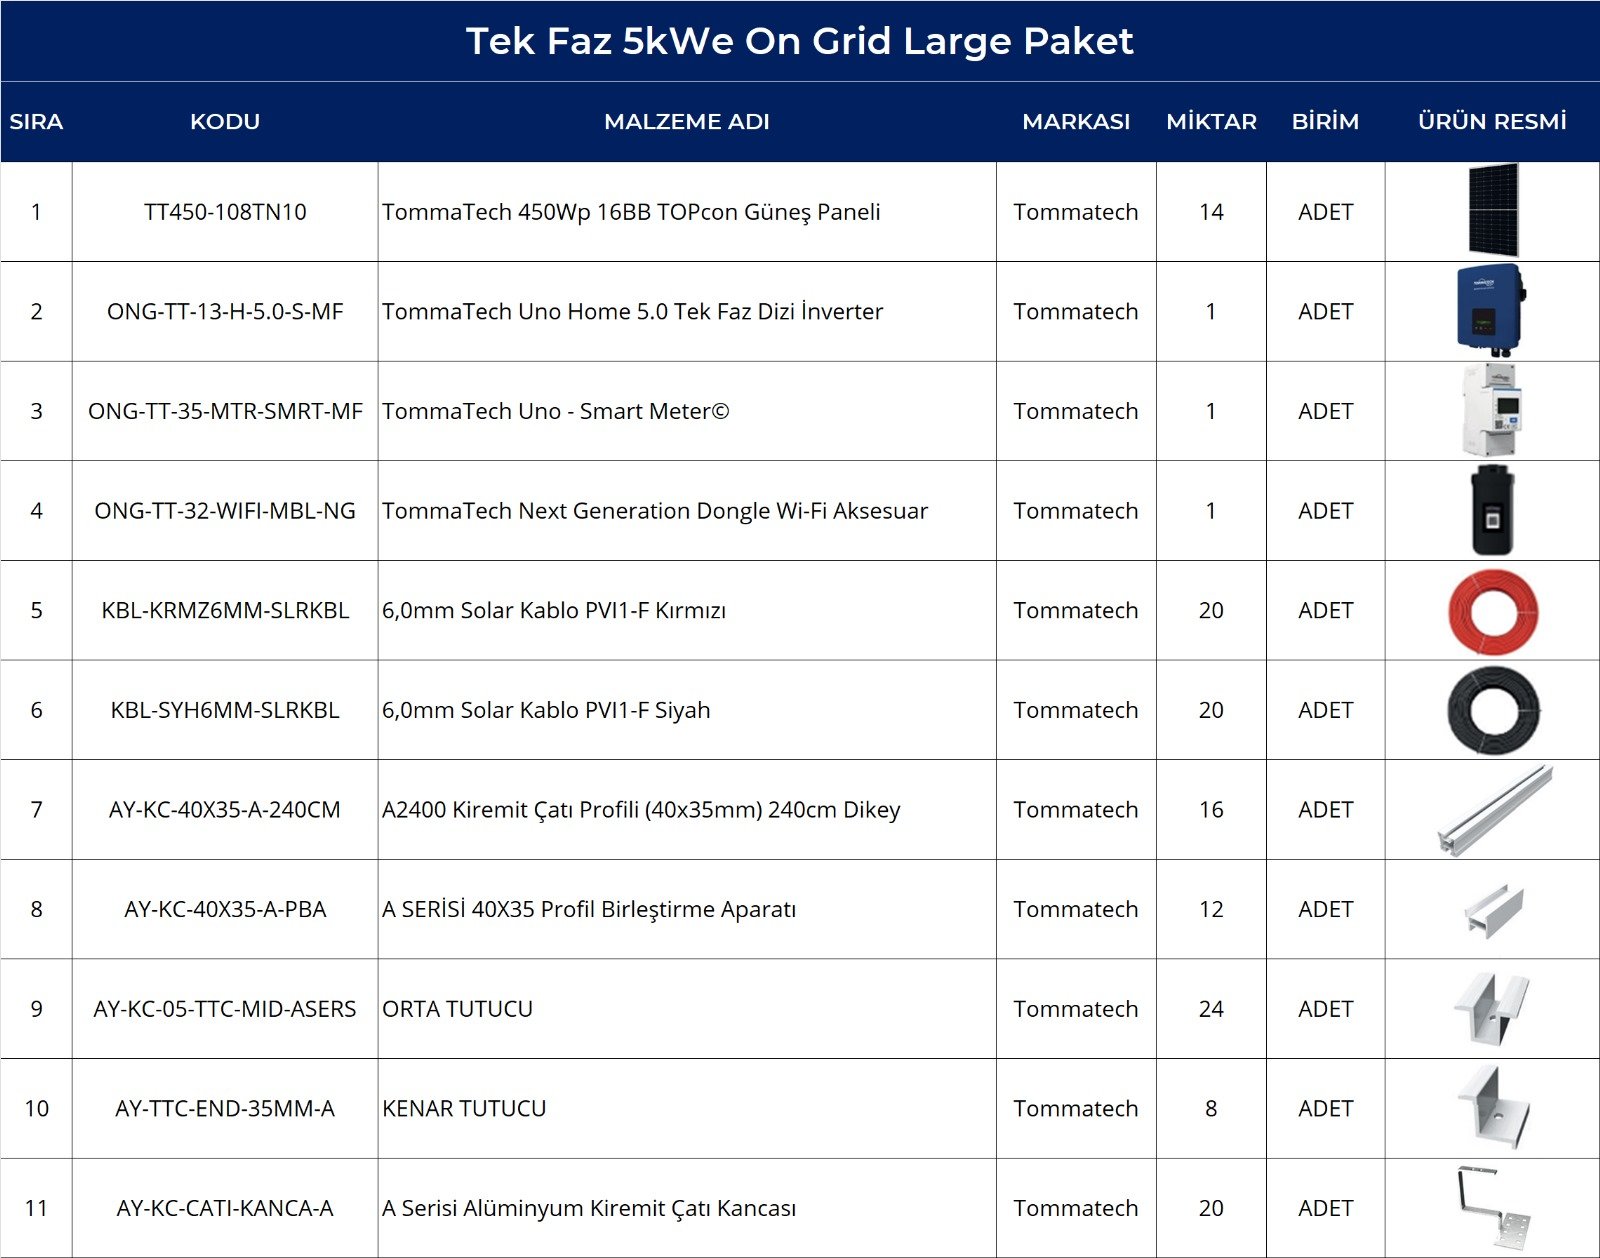This screenshot has width=1600, height=1258.
Task: Select code AY-KC-40X35-A-240CM
Action: coord(225,810)
